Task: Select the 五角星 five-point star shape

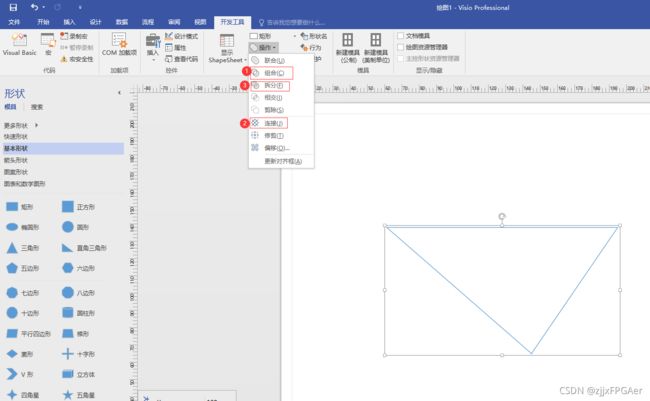Action: (x=79, y=395)
